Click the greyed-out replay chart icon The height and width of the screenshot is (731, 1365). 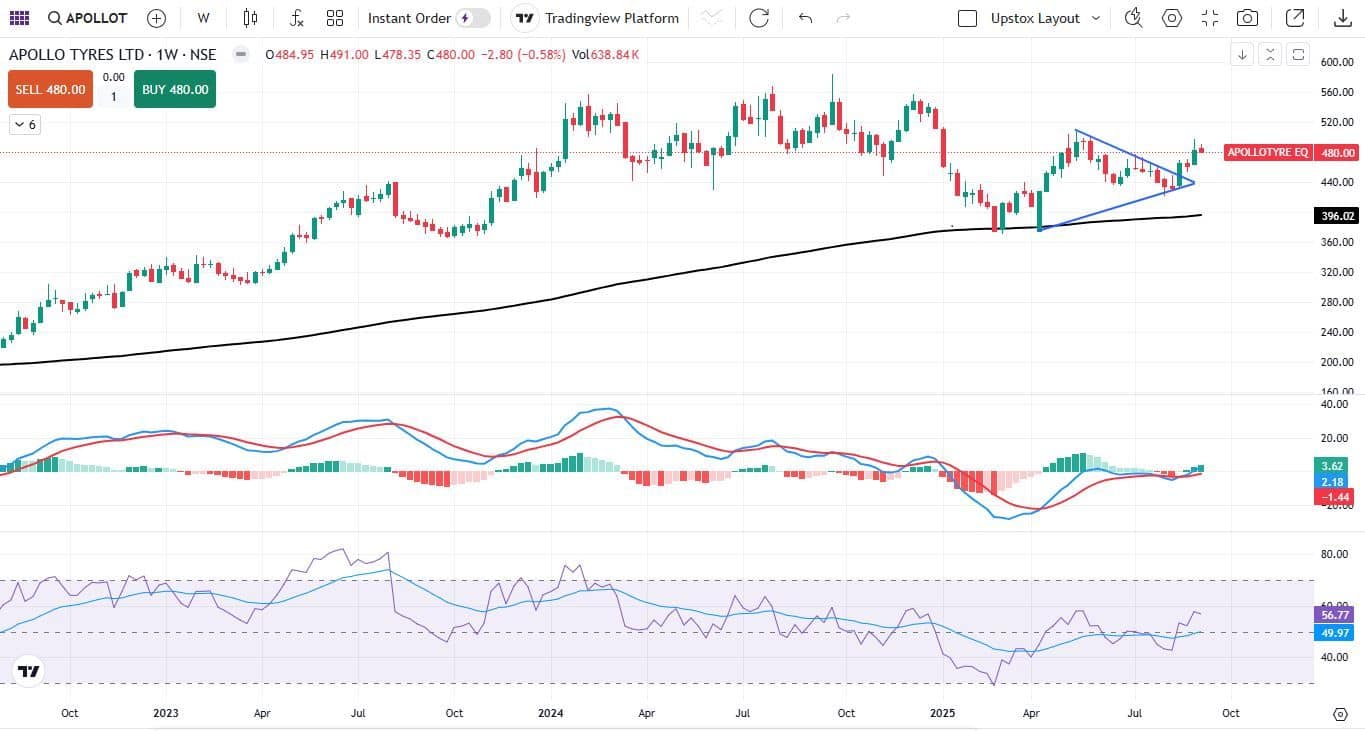tap(711, 18)
